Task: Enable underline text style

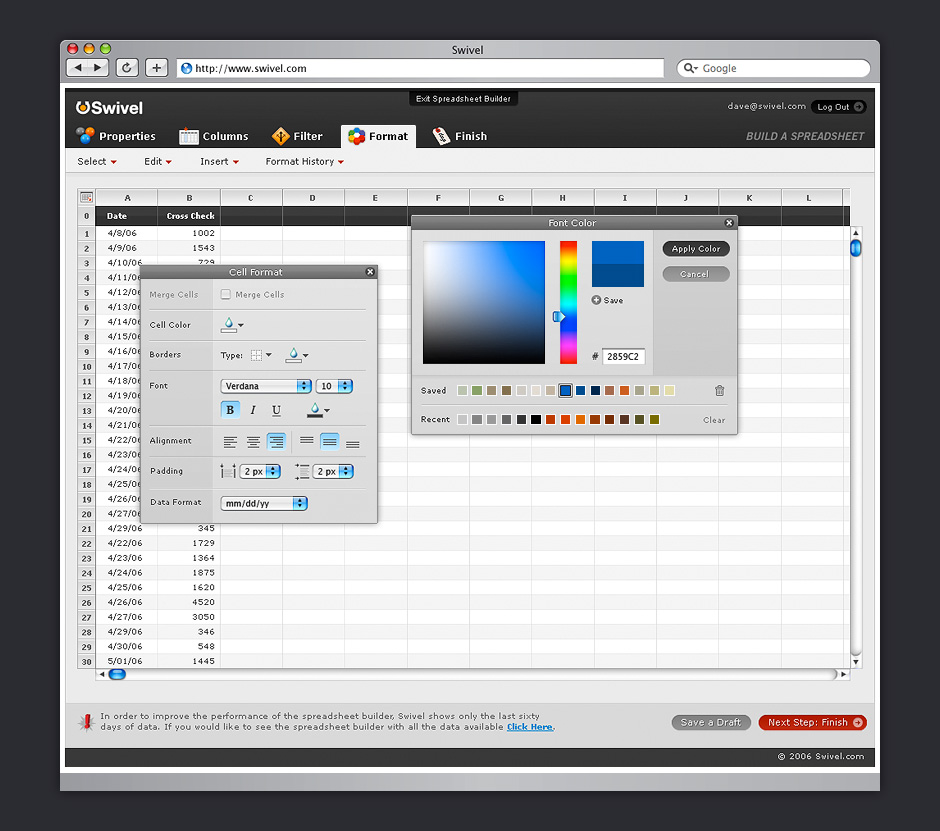Action: coord(276,410)
